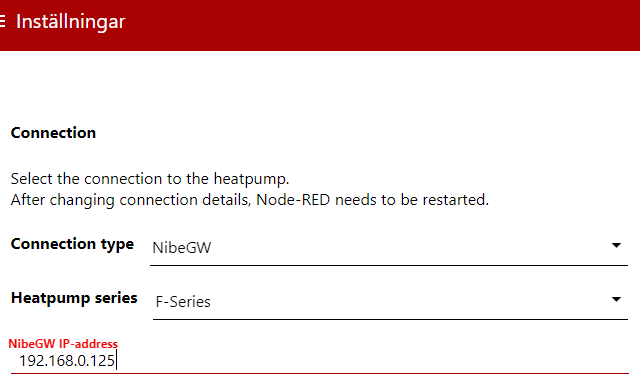Click the Heatpump series label
Screen dimensions: 640x383
tap(74, 298)
